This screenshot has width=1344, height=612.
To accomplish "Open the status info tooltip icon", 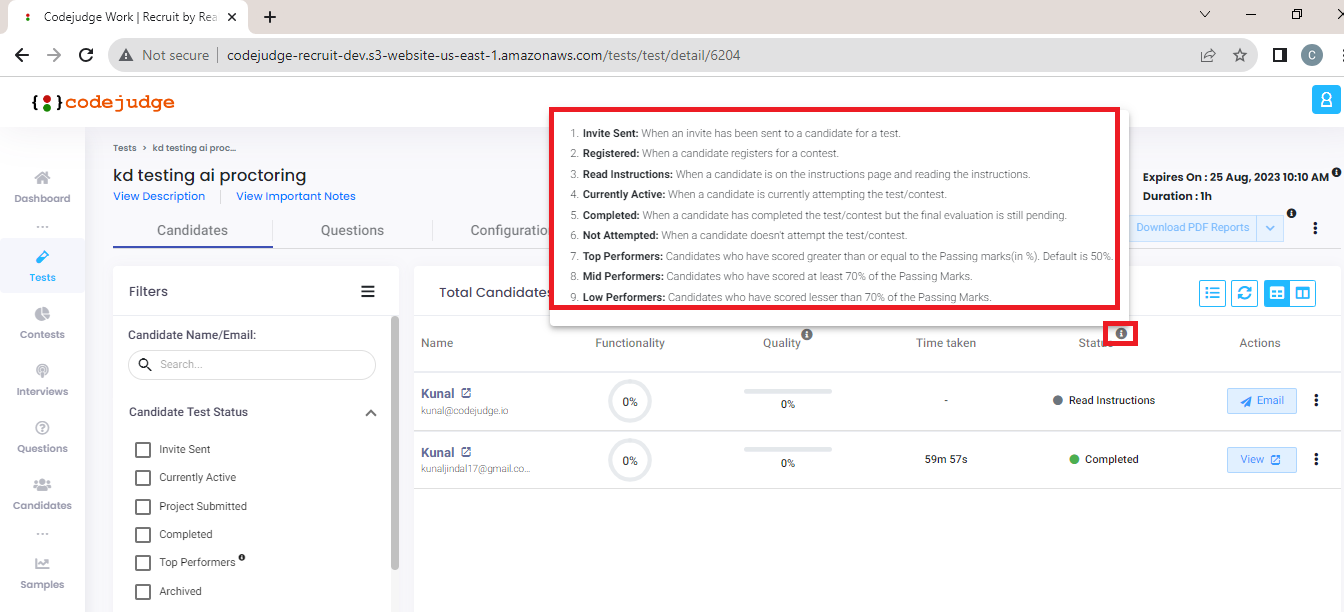I will pos(1120,333).
